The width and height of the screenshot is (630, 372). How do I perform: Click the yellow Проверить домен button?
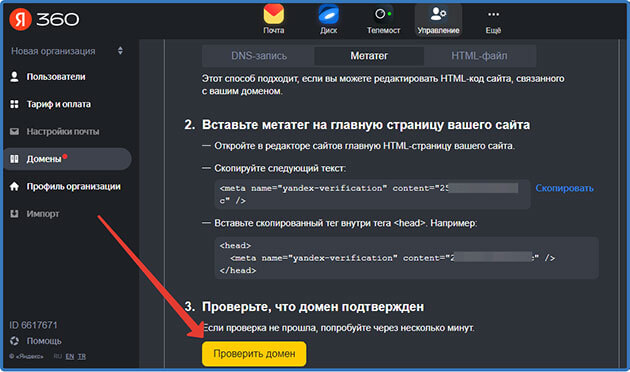click(x=254, y=354)
